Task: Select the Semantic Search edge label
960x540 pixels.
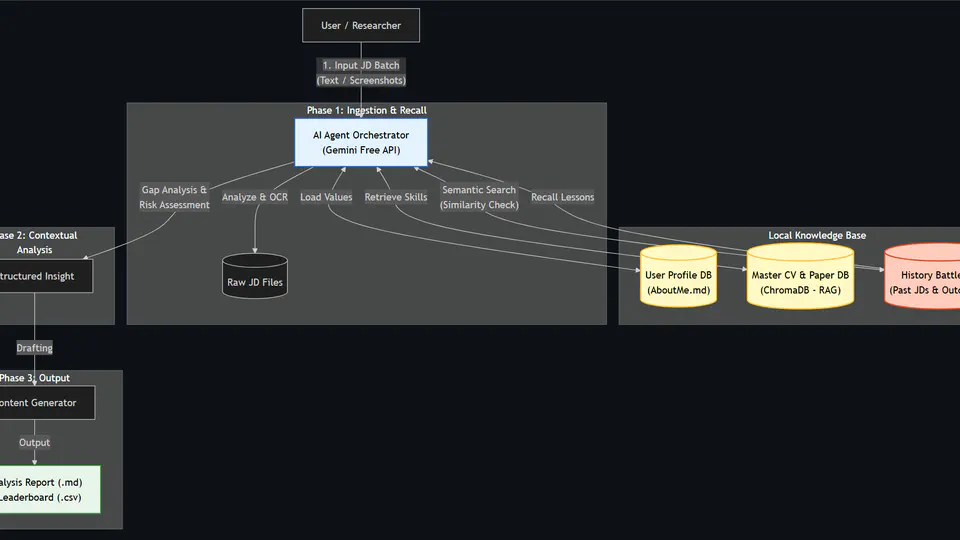Action: (x=479, y=197)
